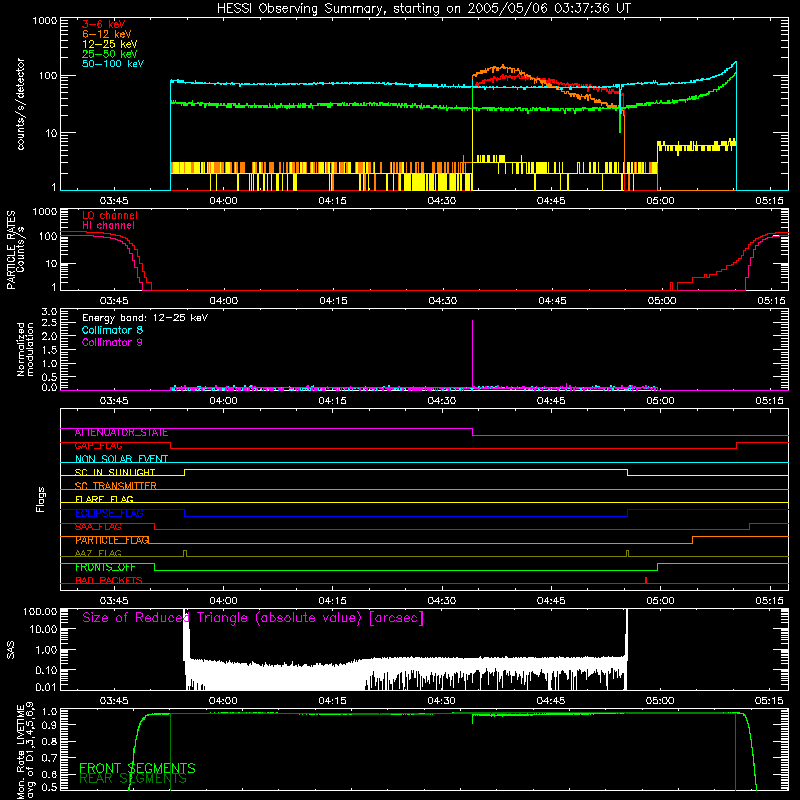Screen dimensions: 800x800
Task: Click the SC_IN_SUNLIGHT flag label
Action: click(115, 472)
